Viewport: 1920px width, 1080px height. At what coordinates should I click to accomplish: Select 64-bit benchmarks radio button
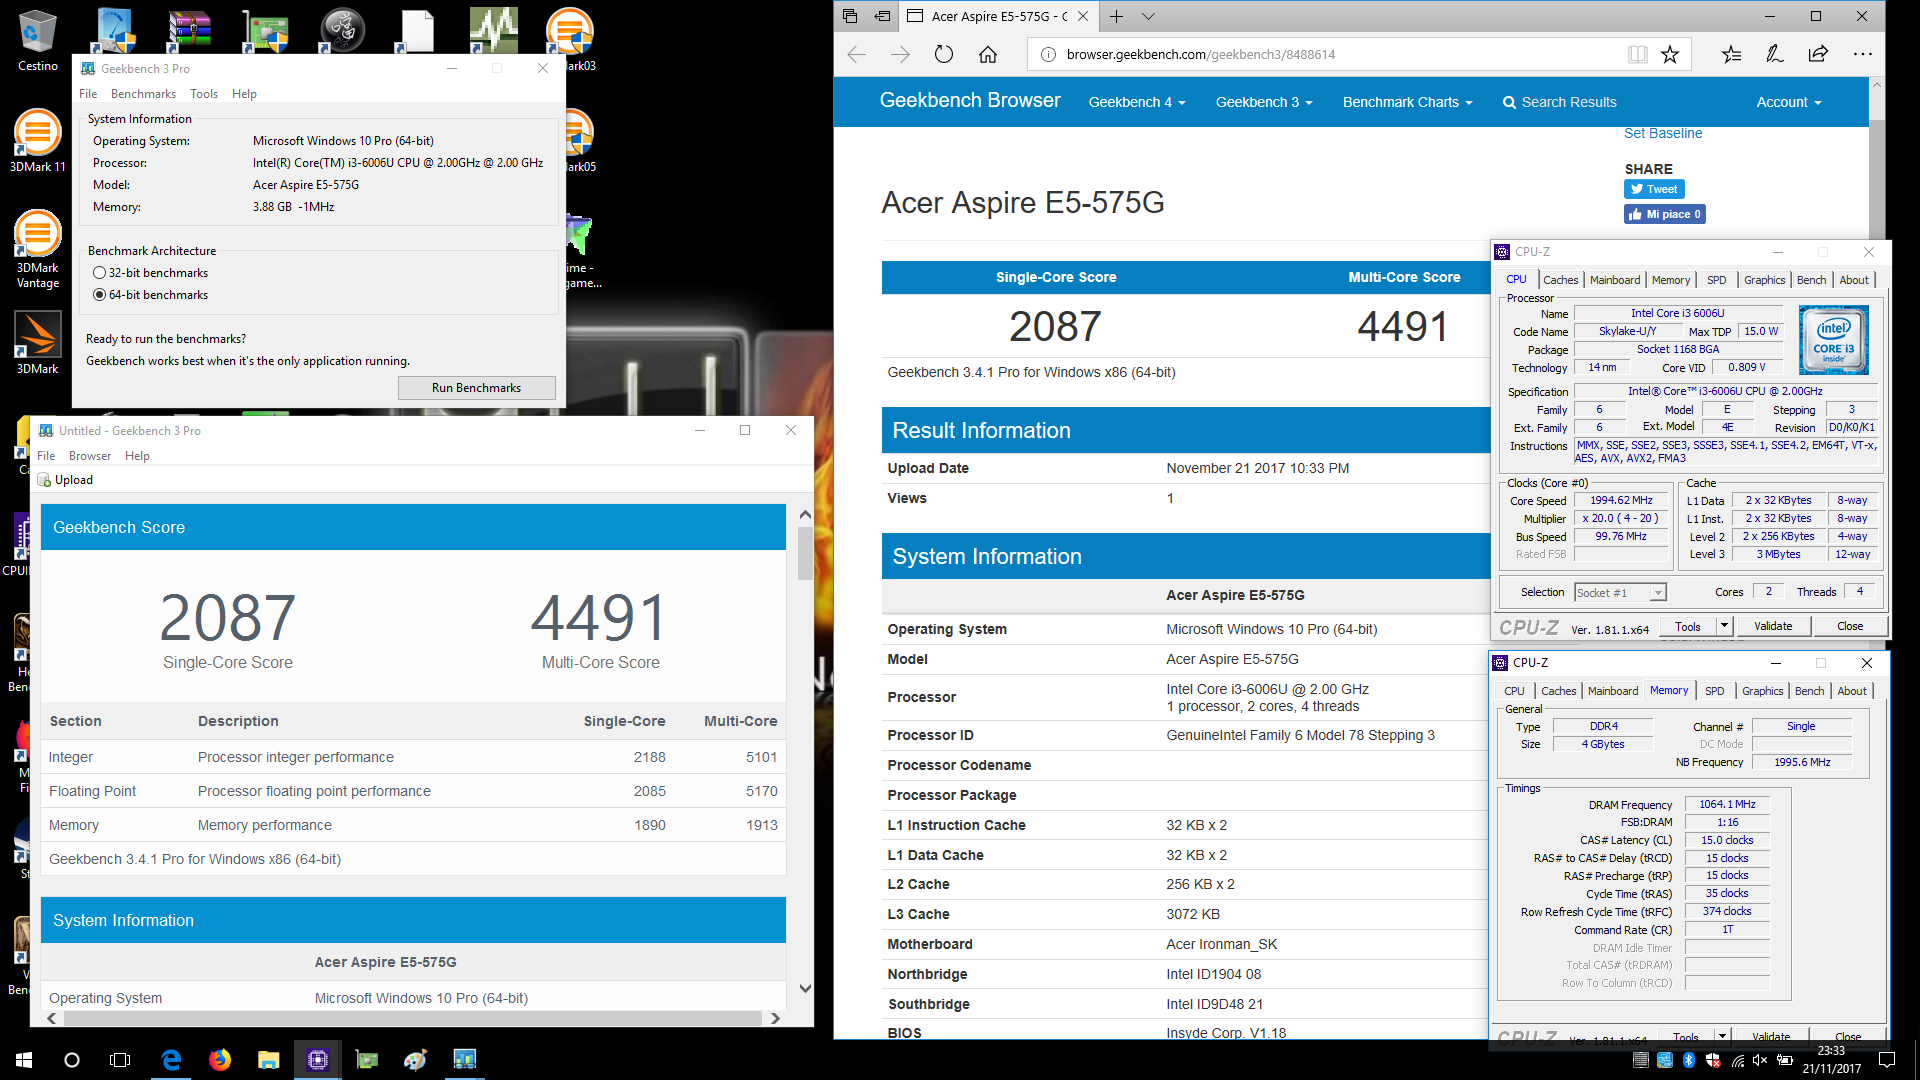click(x=99, y=295)
